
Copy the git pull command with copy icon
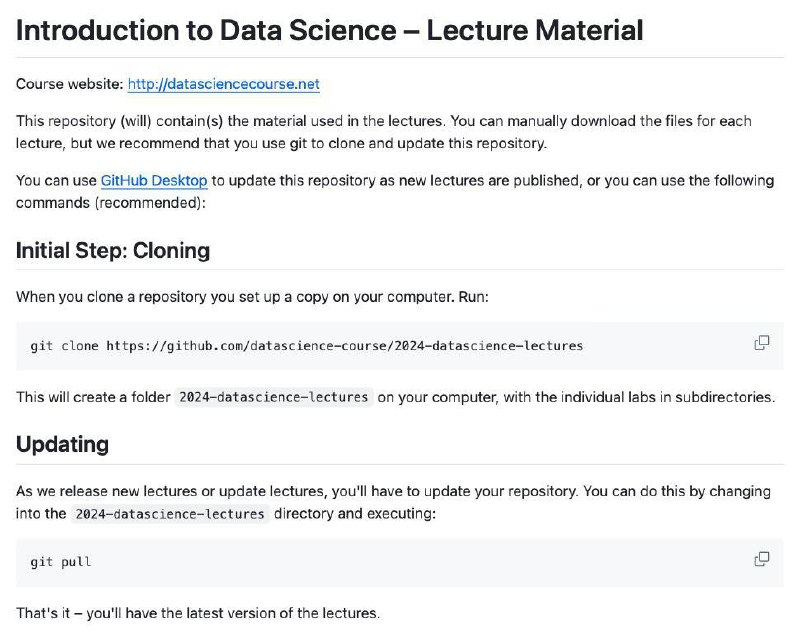point(761,559)
